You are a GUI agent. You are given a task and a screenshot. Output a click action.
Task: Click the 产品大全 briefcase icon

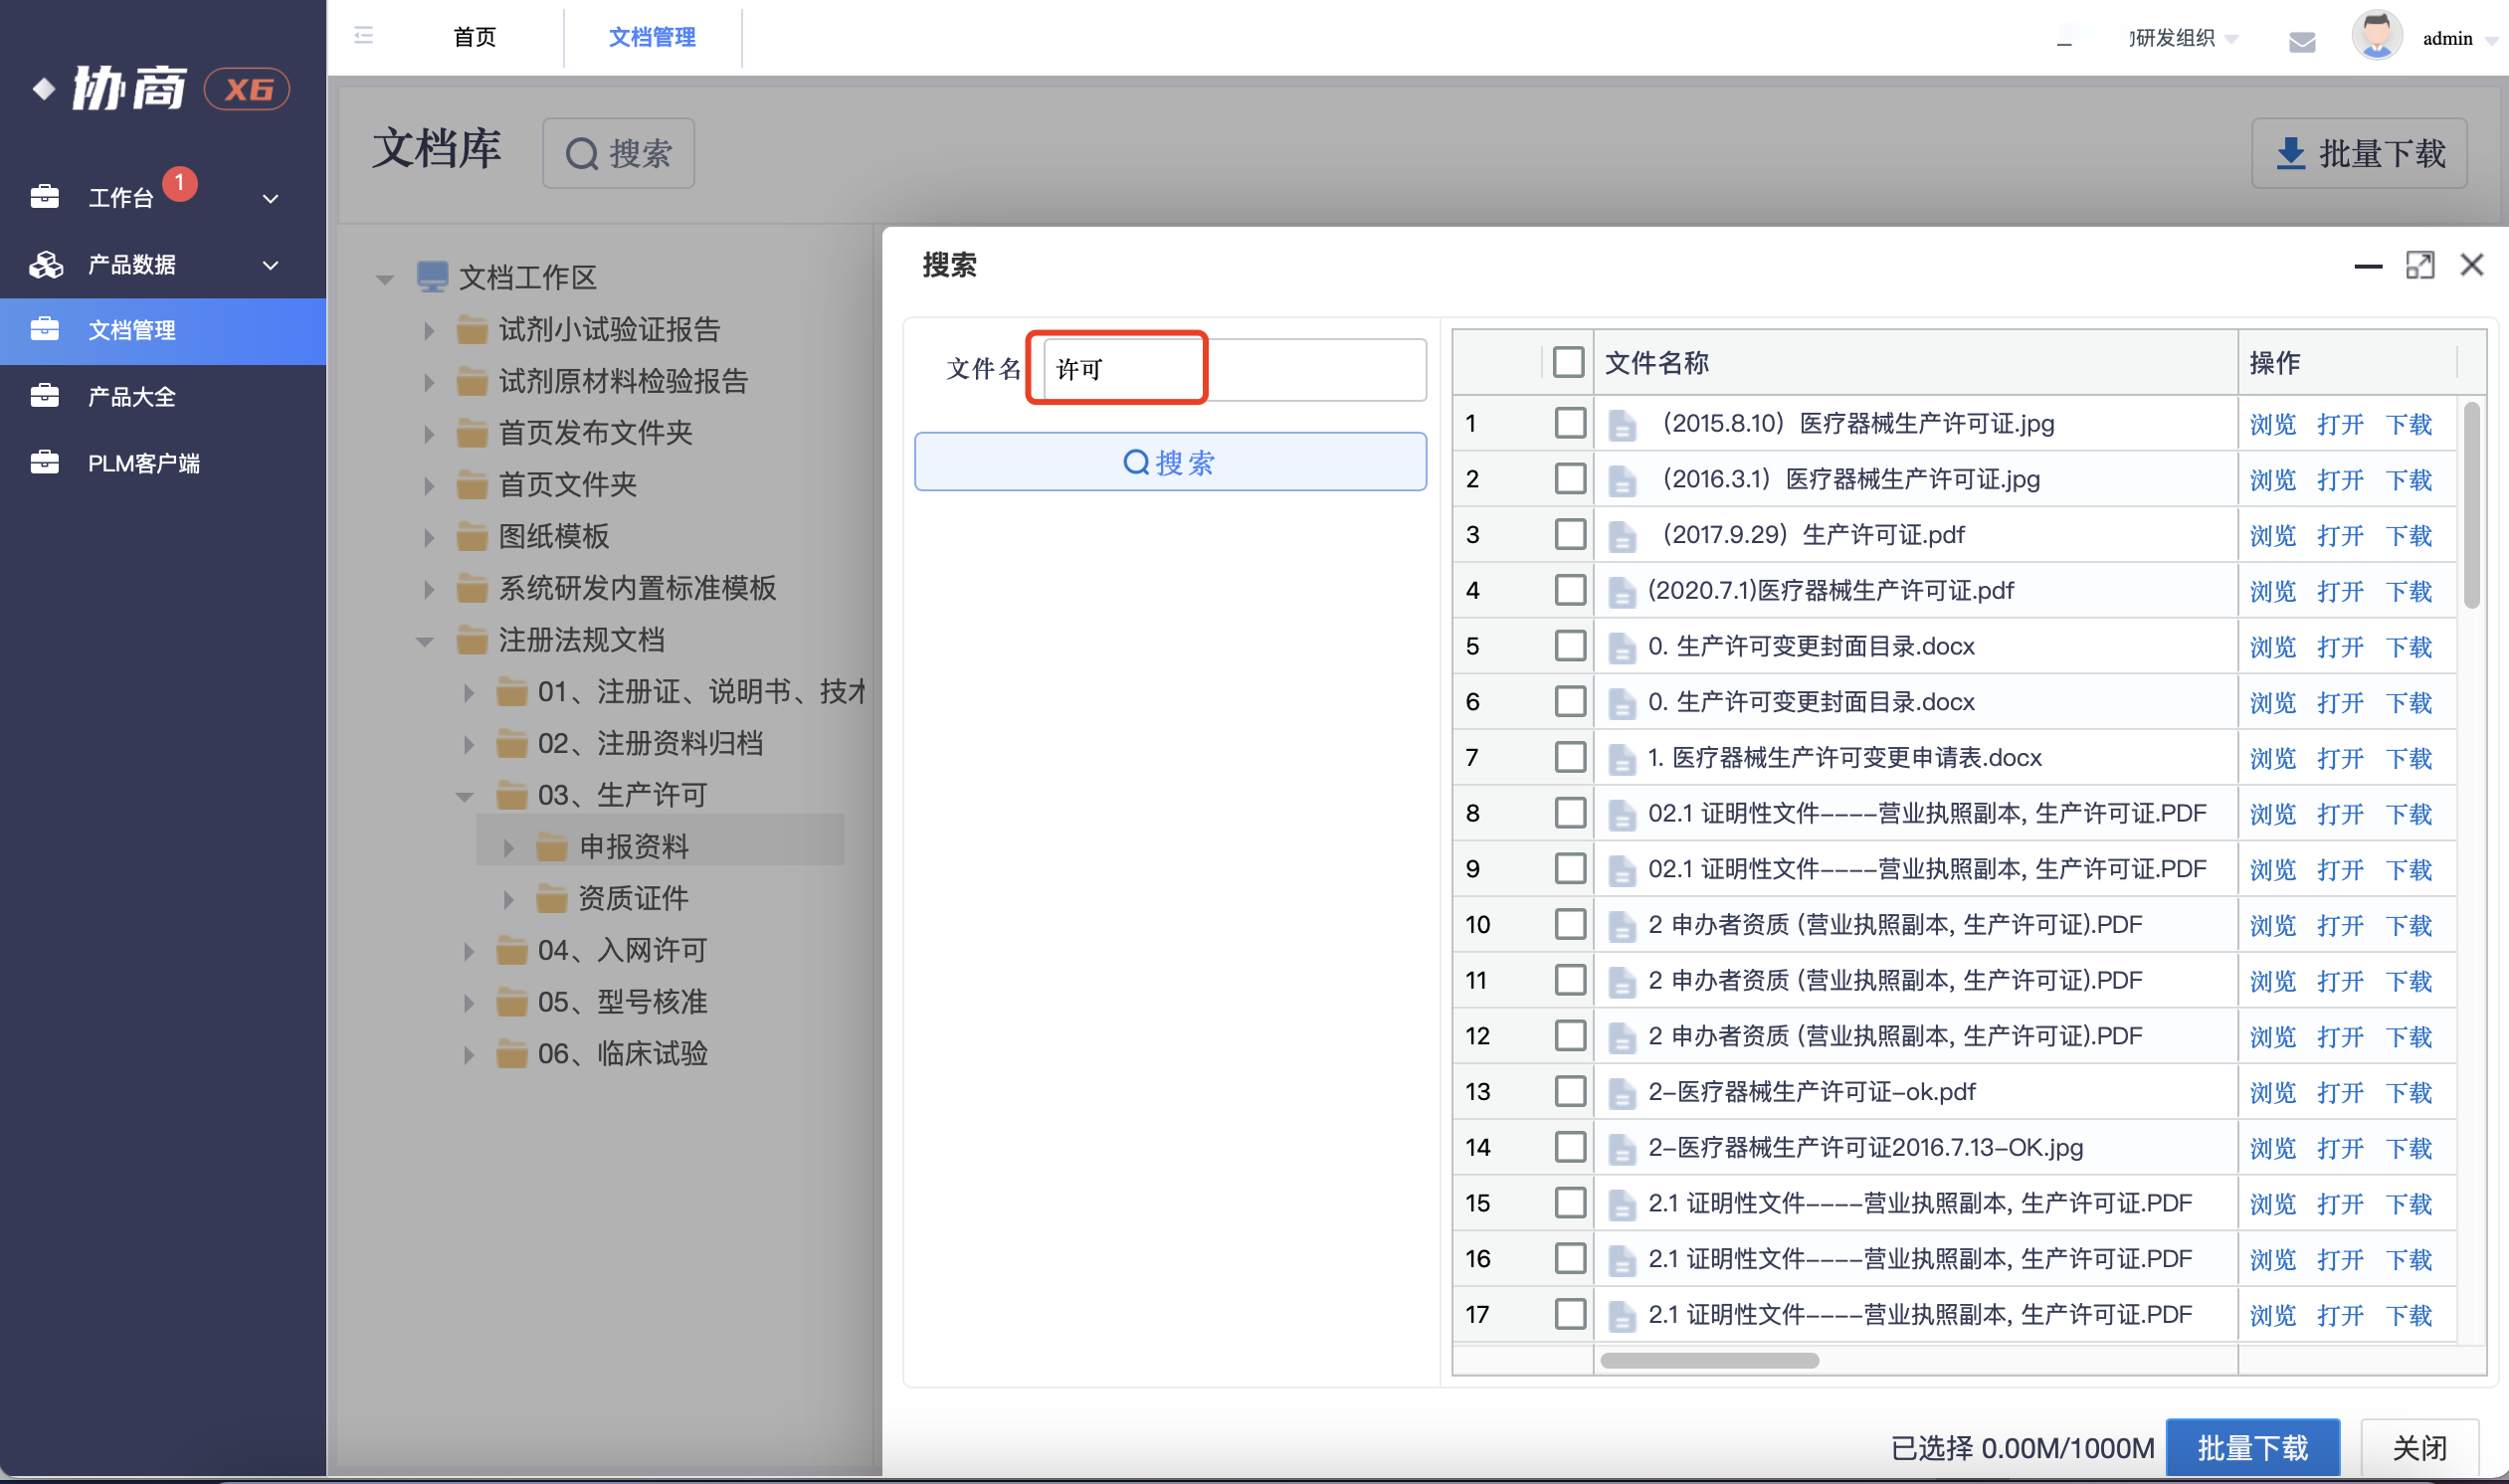tap(45, 396)
